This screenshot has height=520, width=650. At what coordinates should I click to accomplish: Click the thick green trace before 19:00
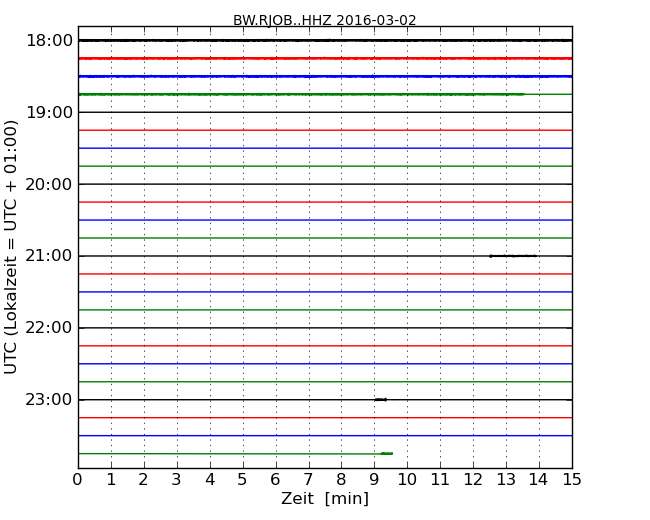(301, 95)
